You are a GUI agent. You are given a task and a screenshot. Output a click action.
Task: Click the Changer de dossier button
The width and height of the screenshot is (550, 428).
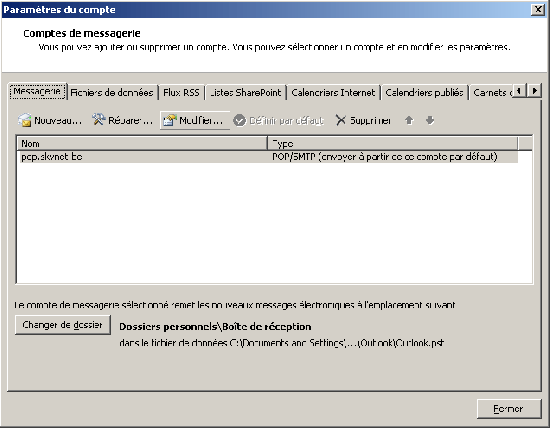click(x=63, y=325)
